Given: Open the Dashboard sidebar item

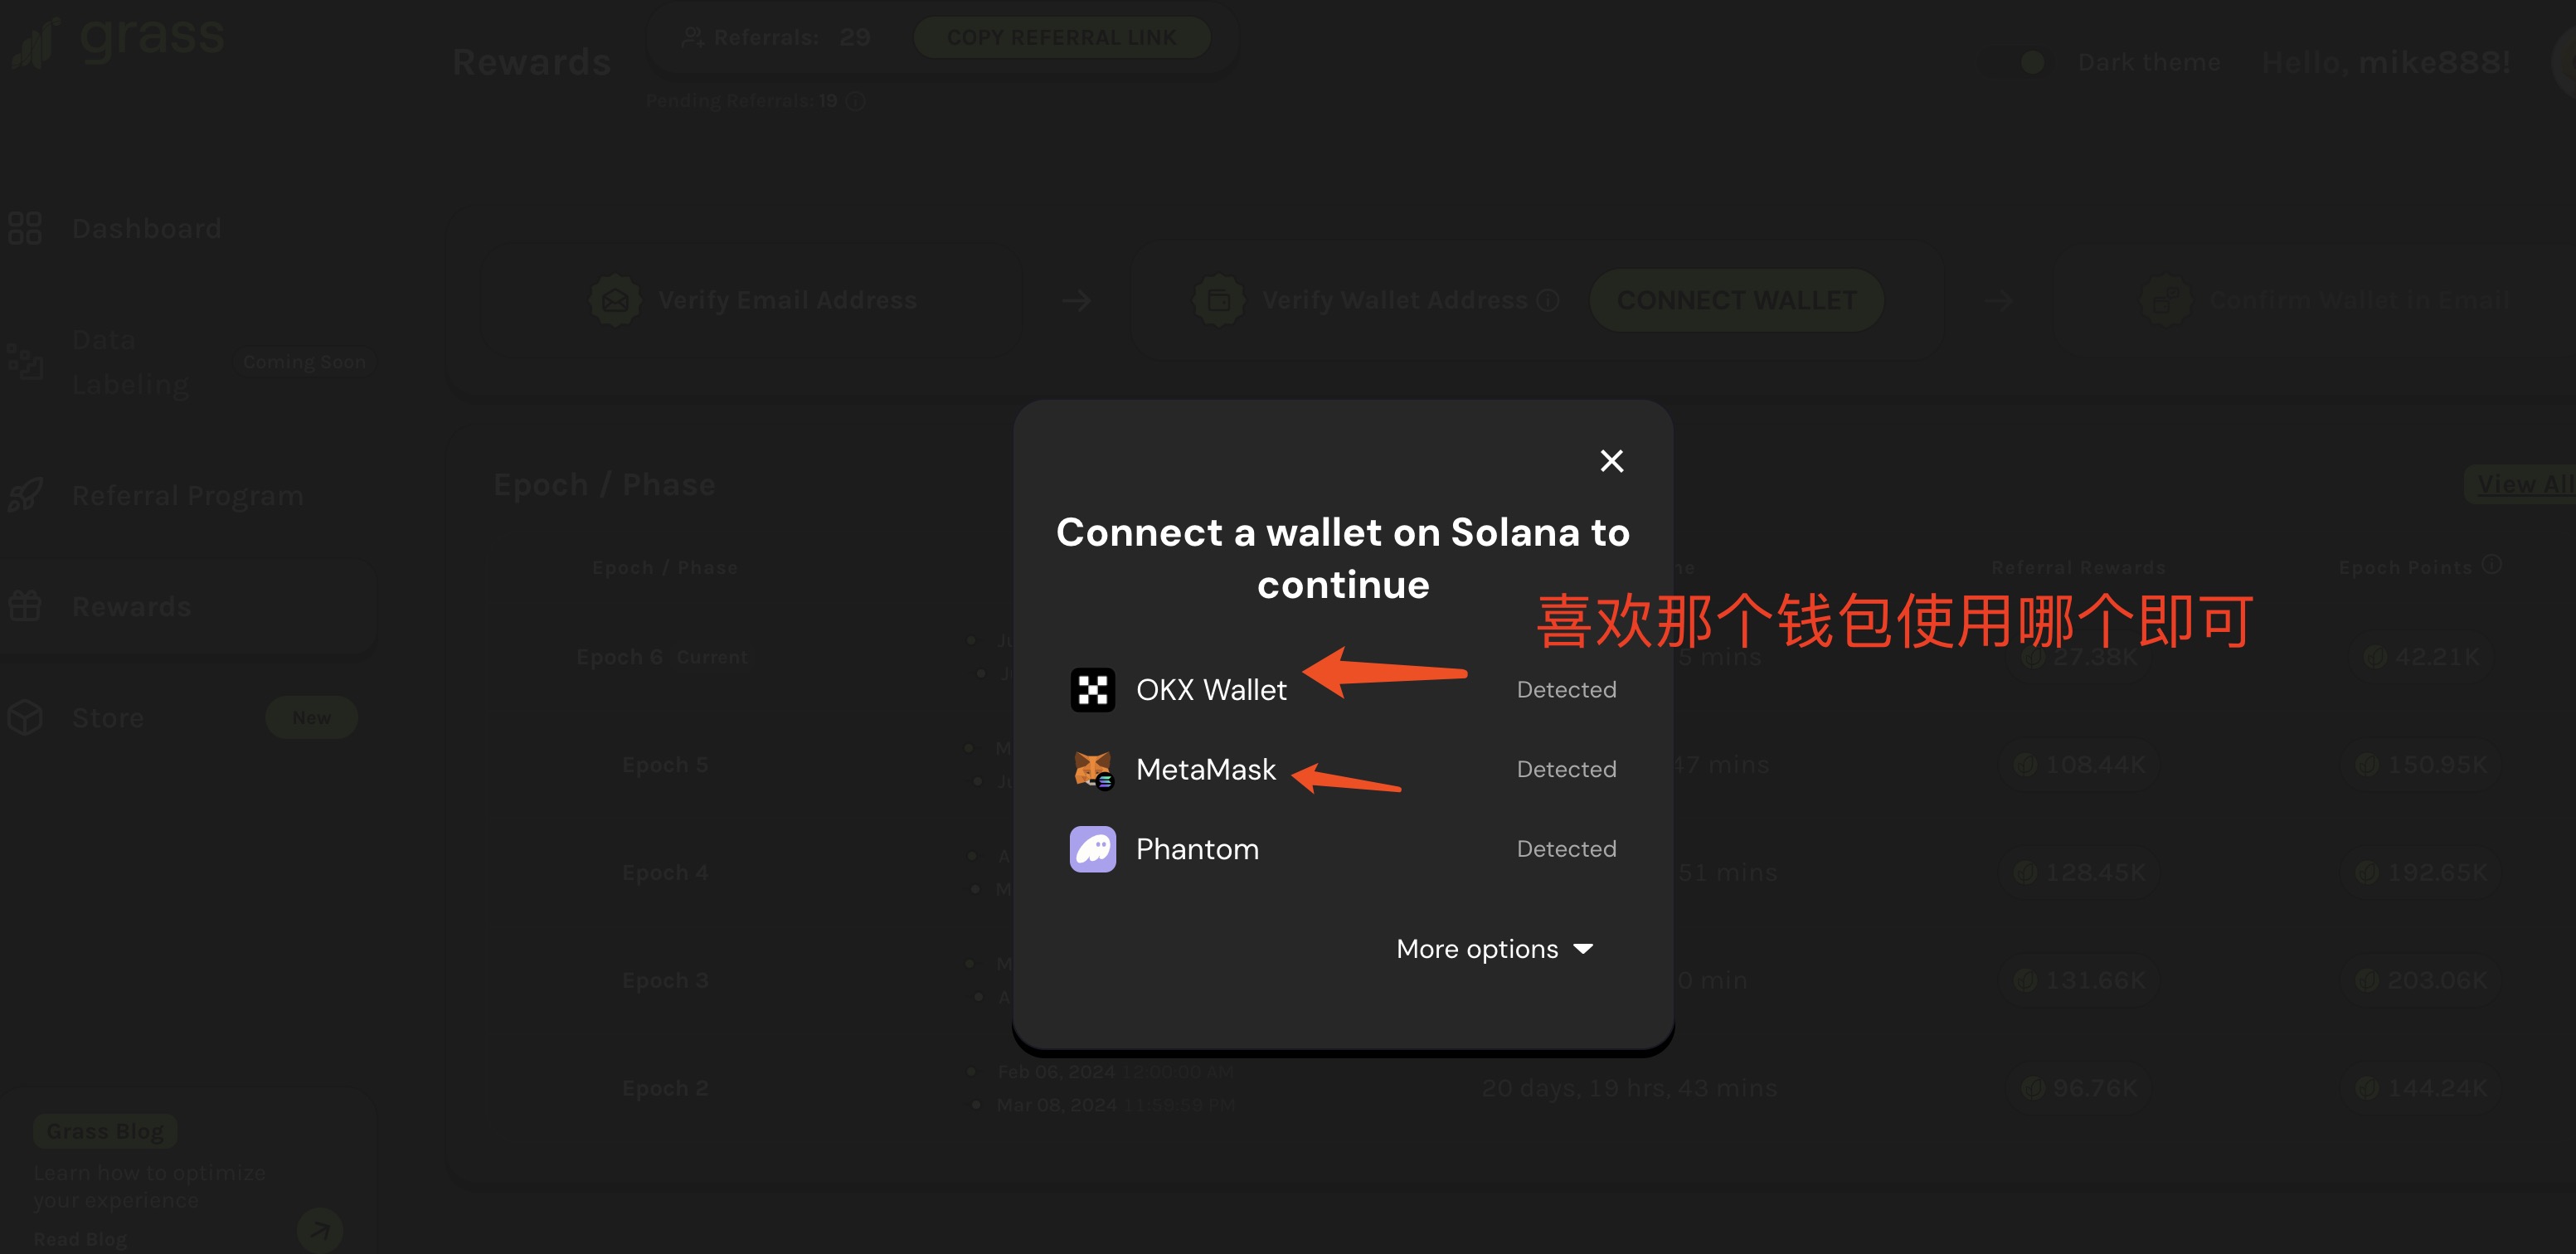Looking at the screenshot, I should pyautogui.click(x=146, y=228).
